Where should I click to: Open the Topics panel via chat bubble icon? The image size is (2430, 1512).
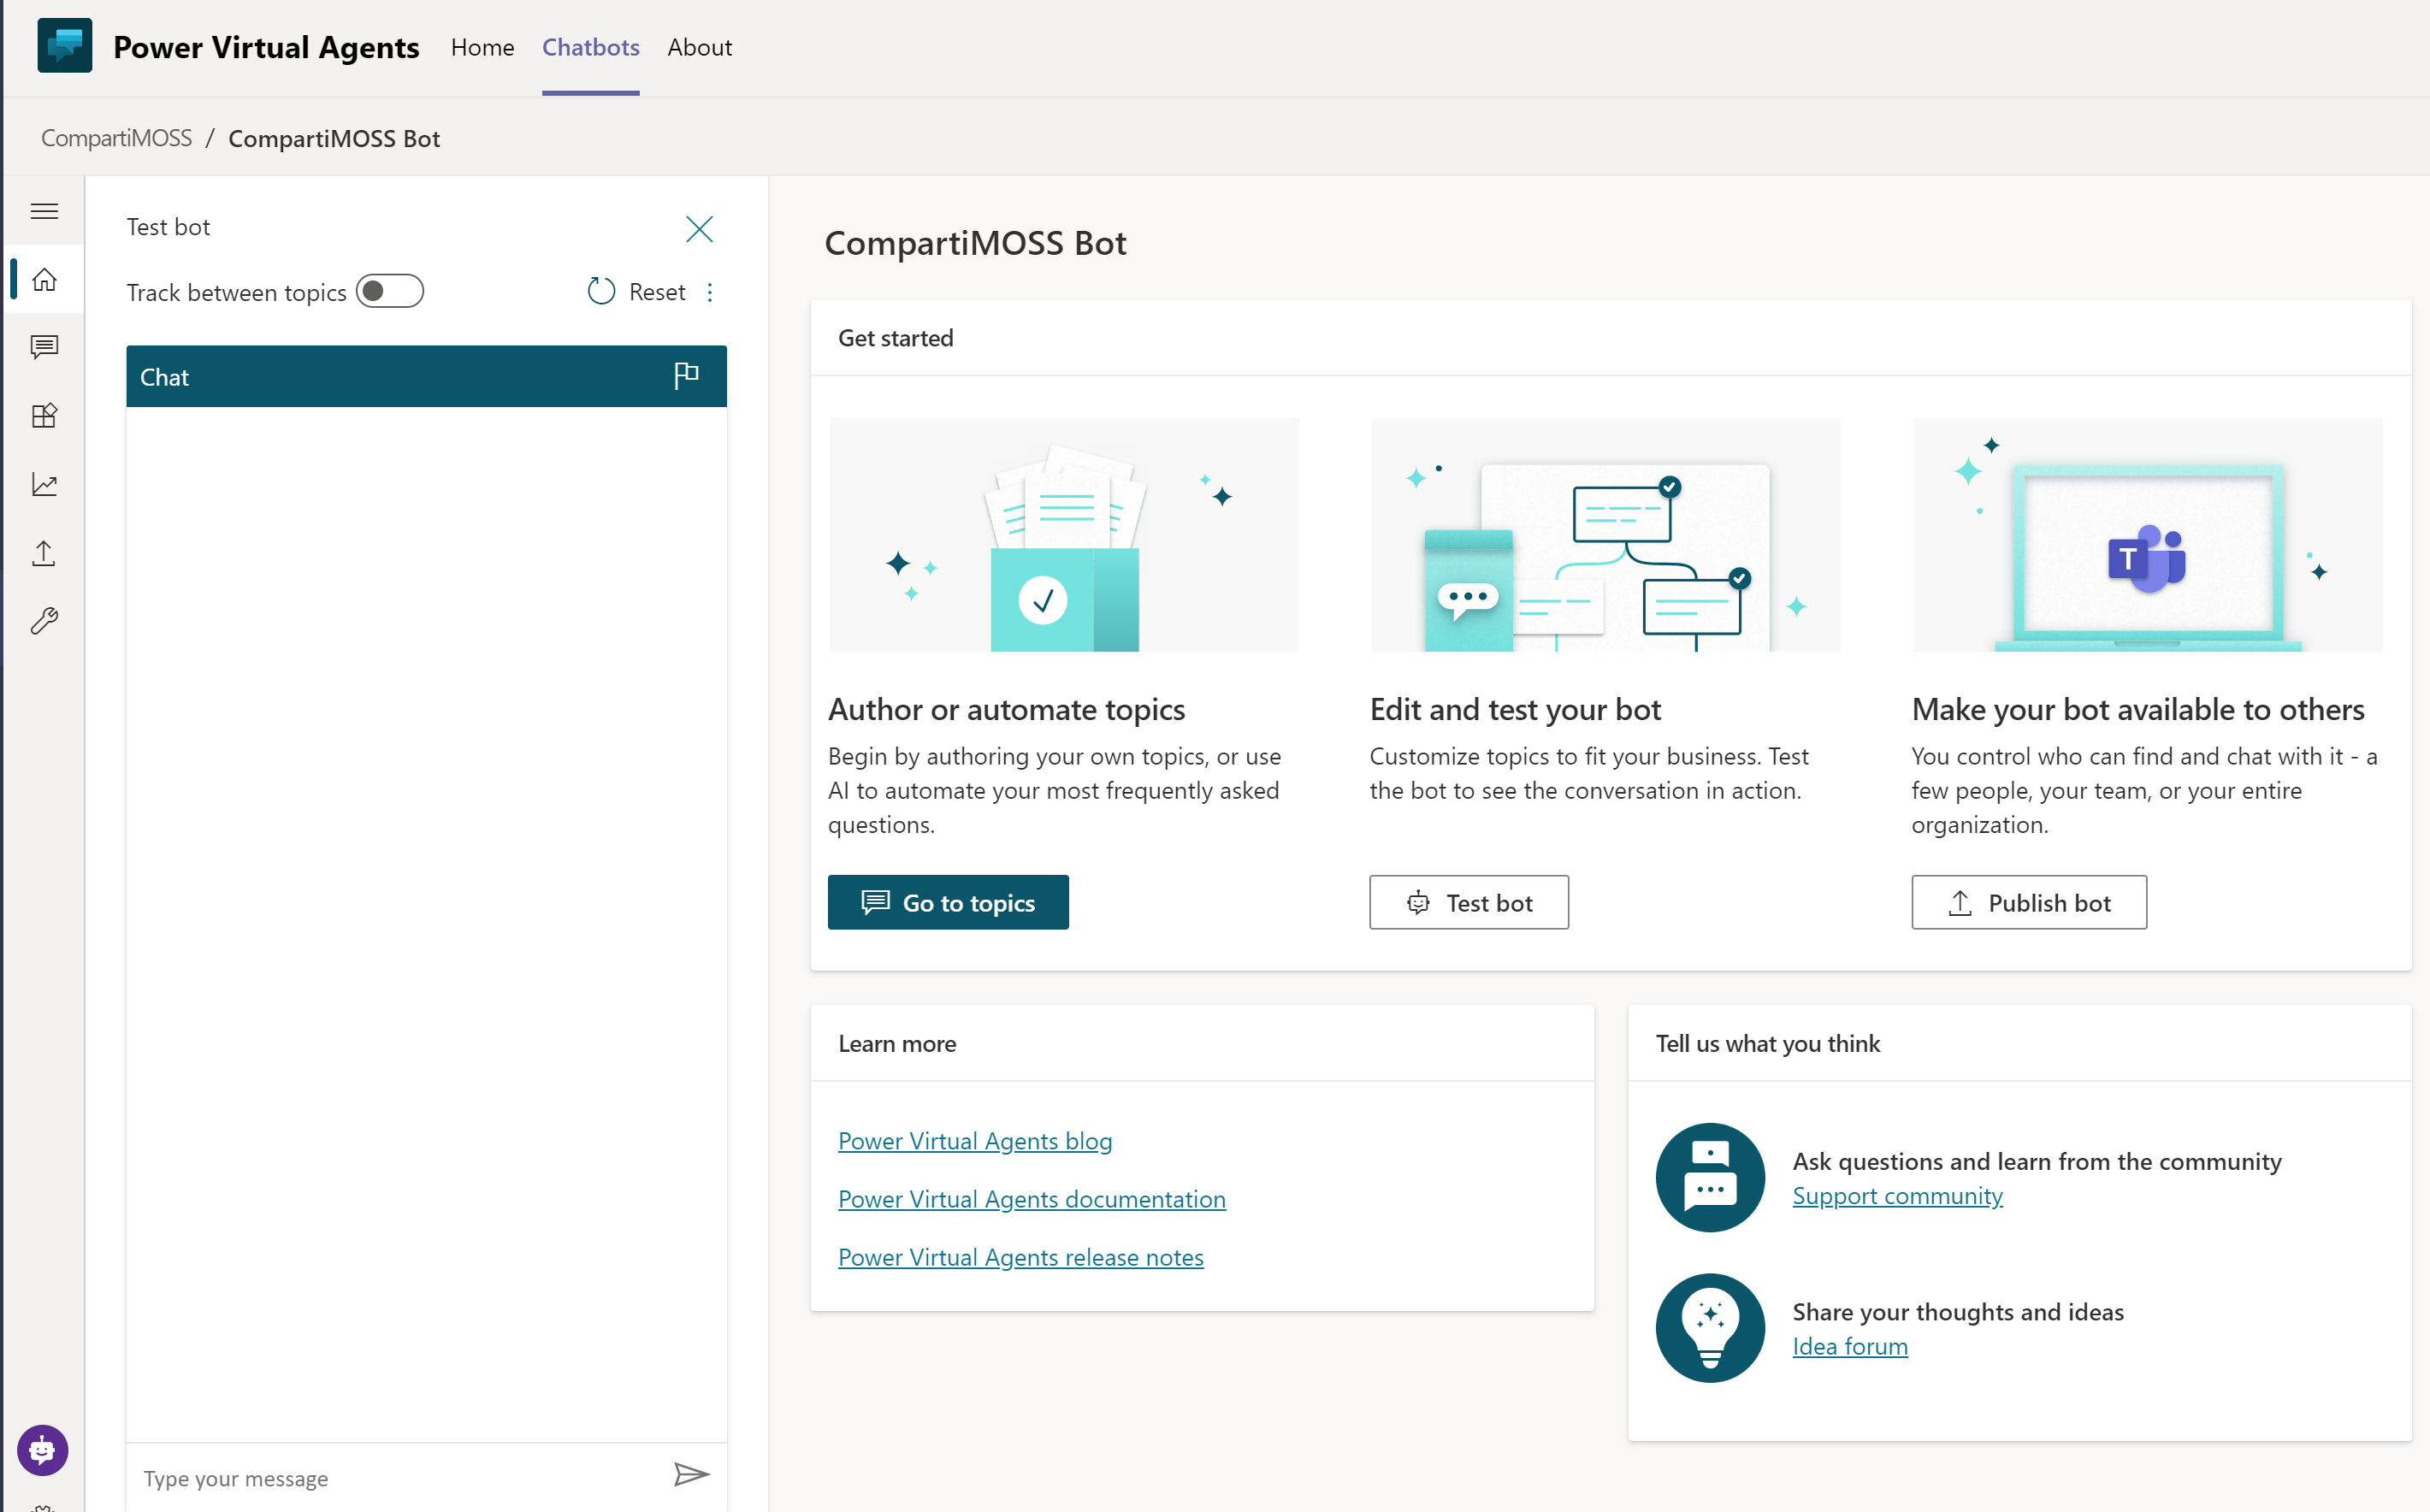[44, 348]
